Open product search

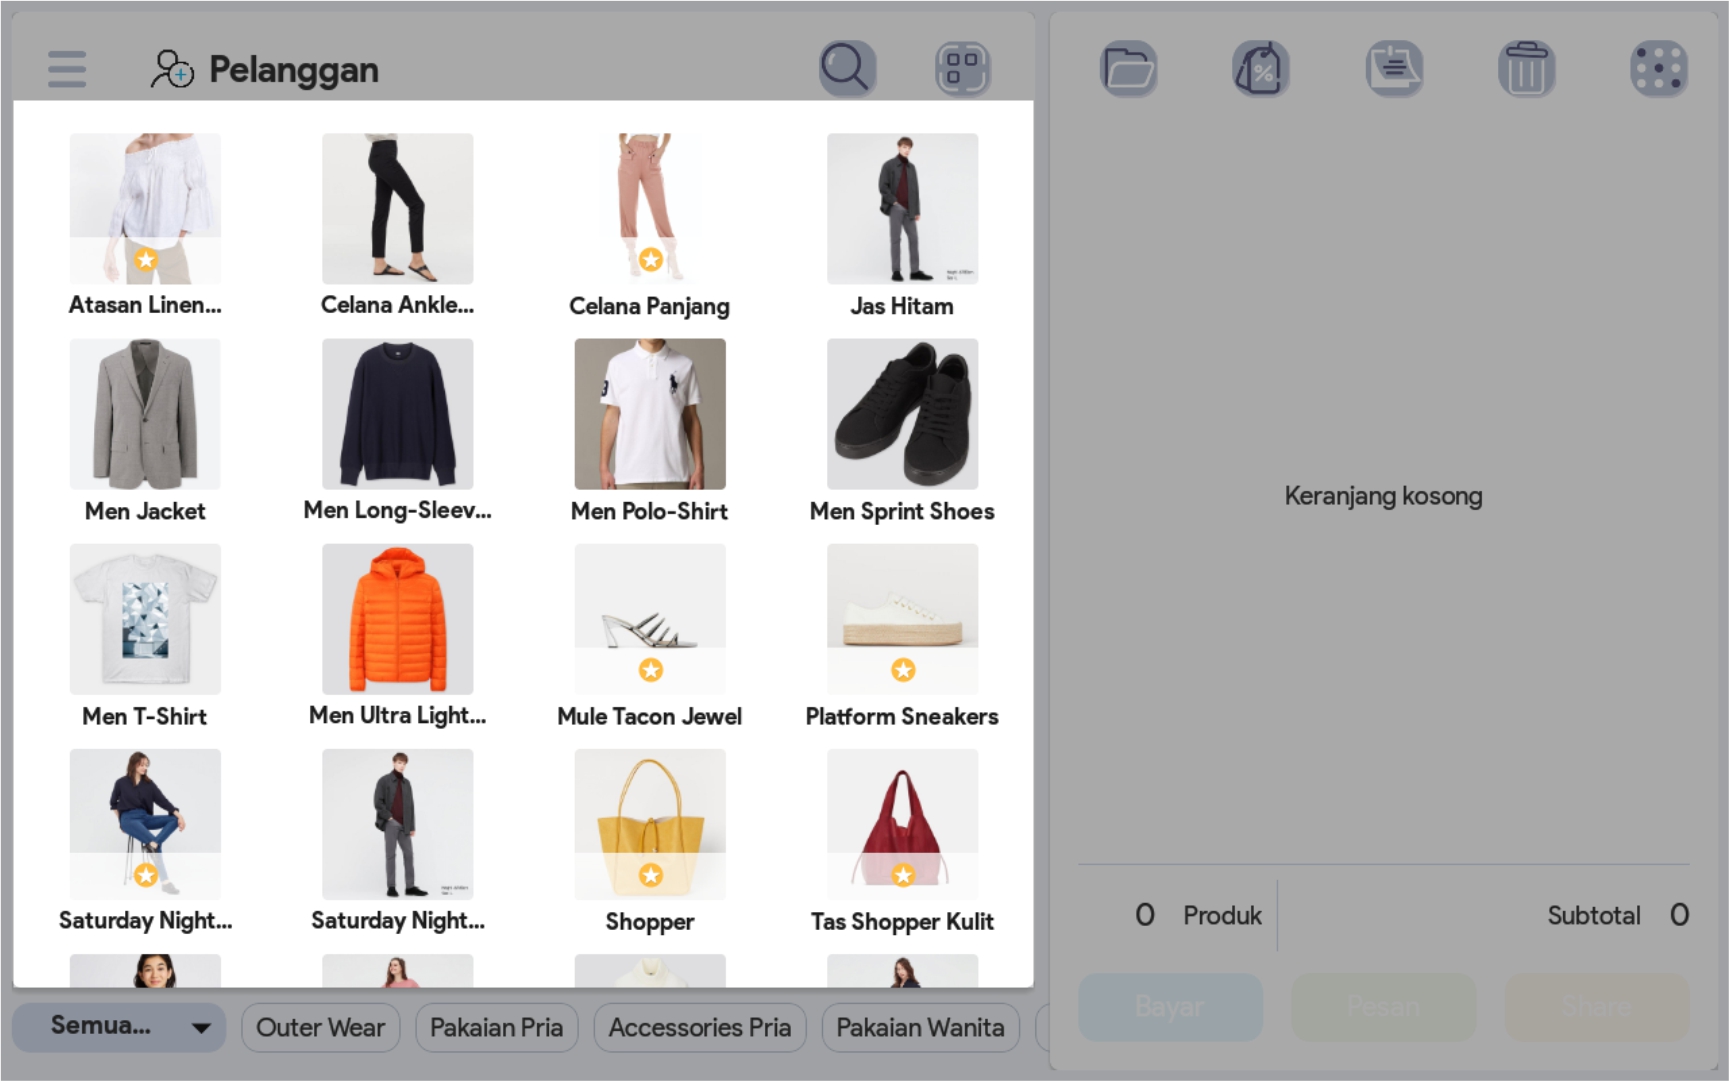[x=847, y=69]
